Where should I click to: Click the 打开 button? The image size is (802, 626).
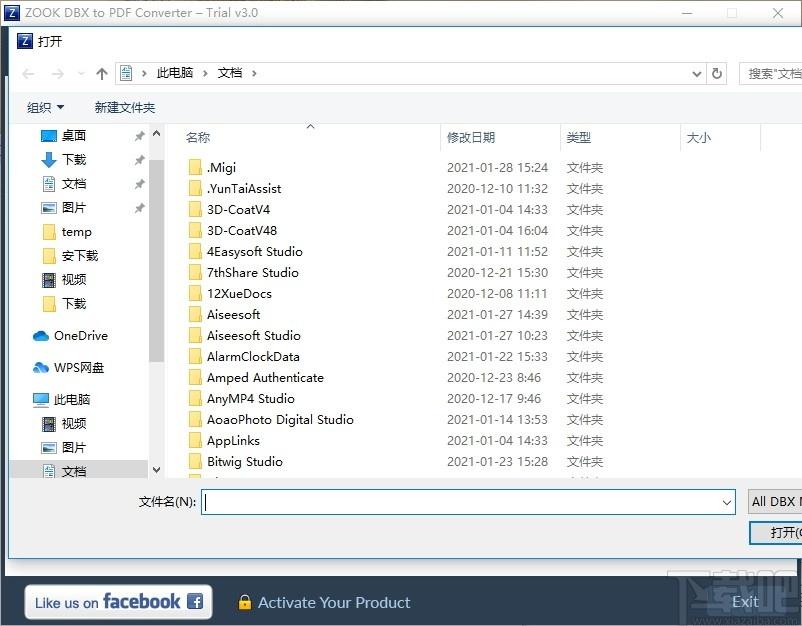tap(776, 532)
